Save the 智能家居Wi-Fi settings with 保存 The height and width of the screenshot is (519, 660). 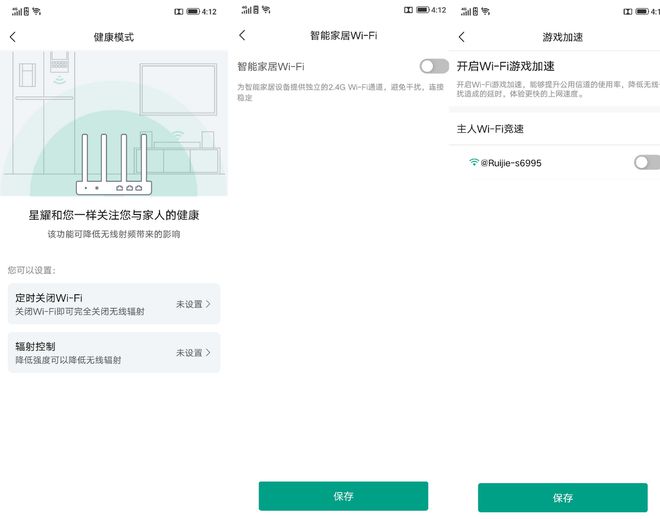pos(343,496)
